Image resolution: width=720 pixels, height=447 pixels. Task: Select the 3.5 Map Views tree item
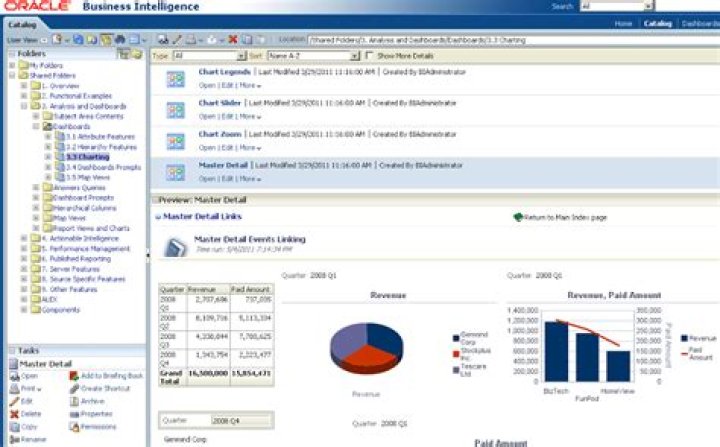pyautogui.click(x=88, y=177)
